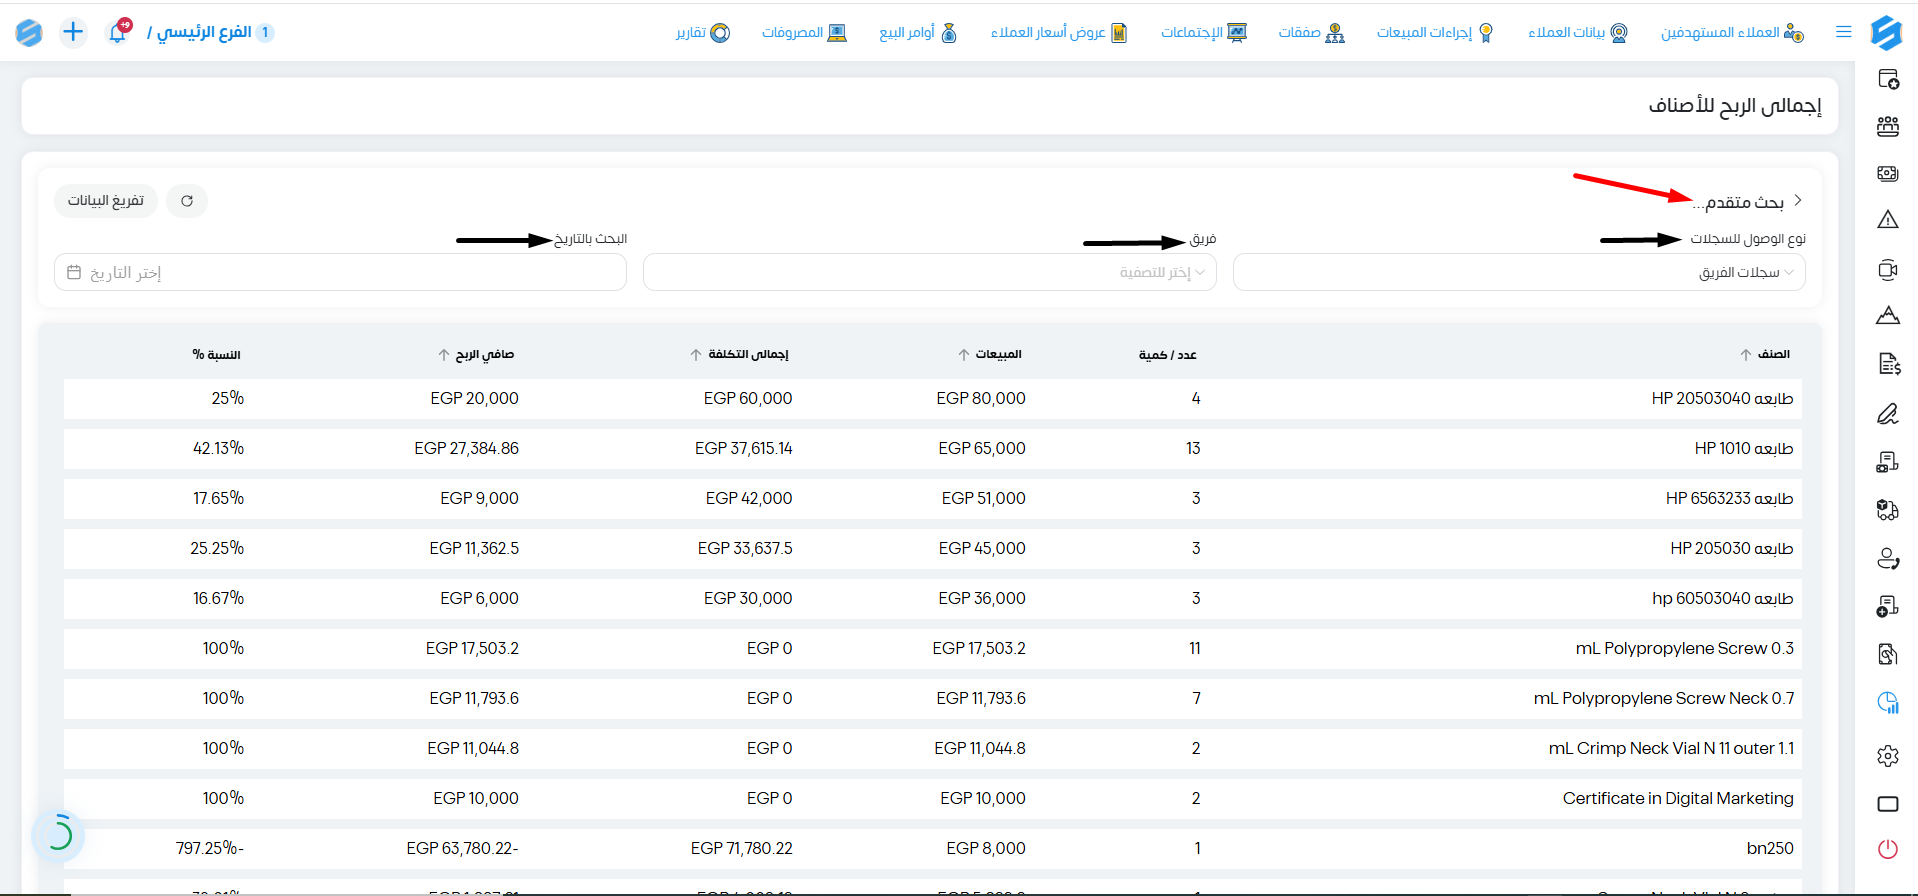Open the receipt with cash icon
1918x896 pixels.
[1888, 462]
